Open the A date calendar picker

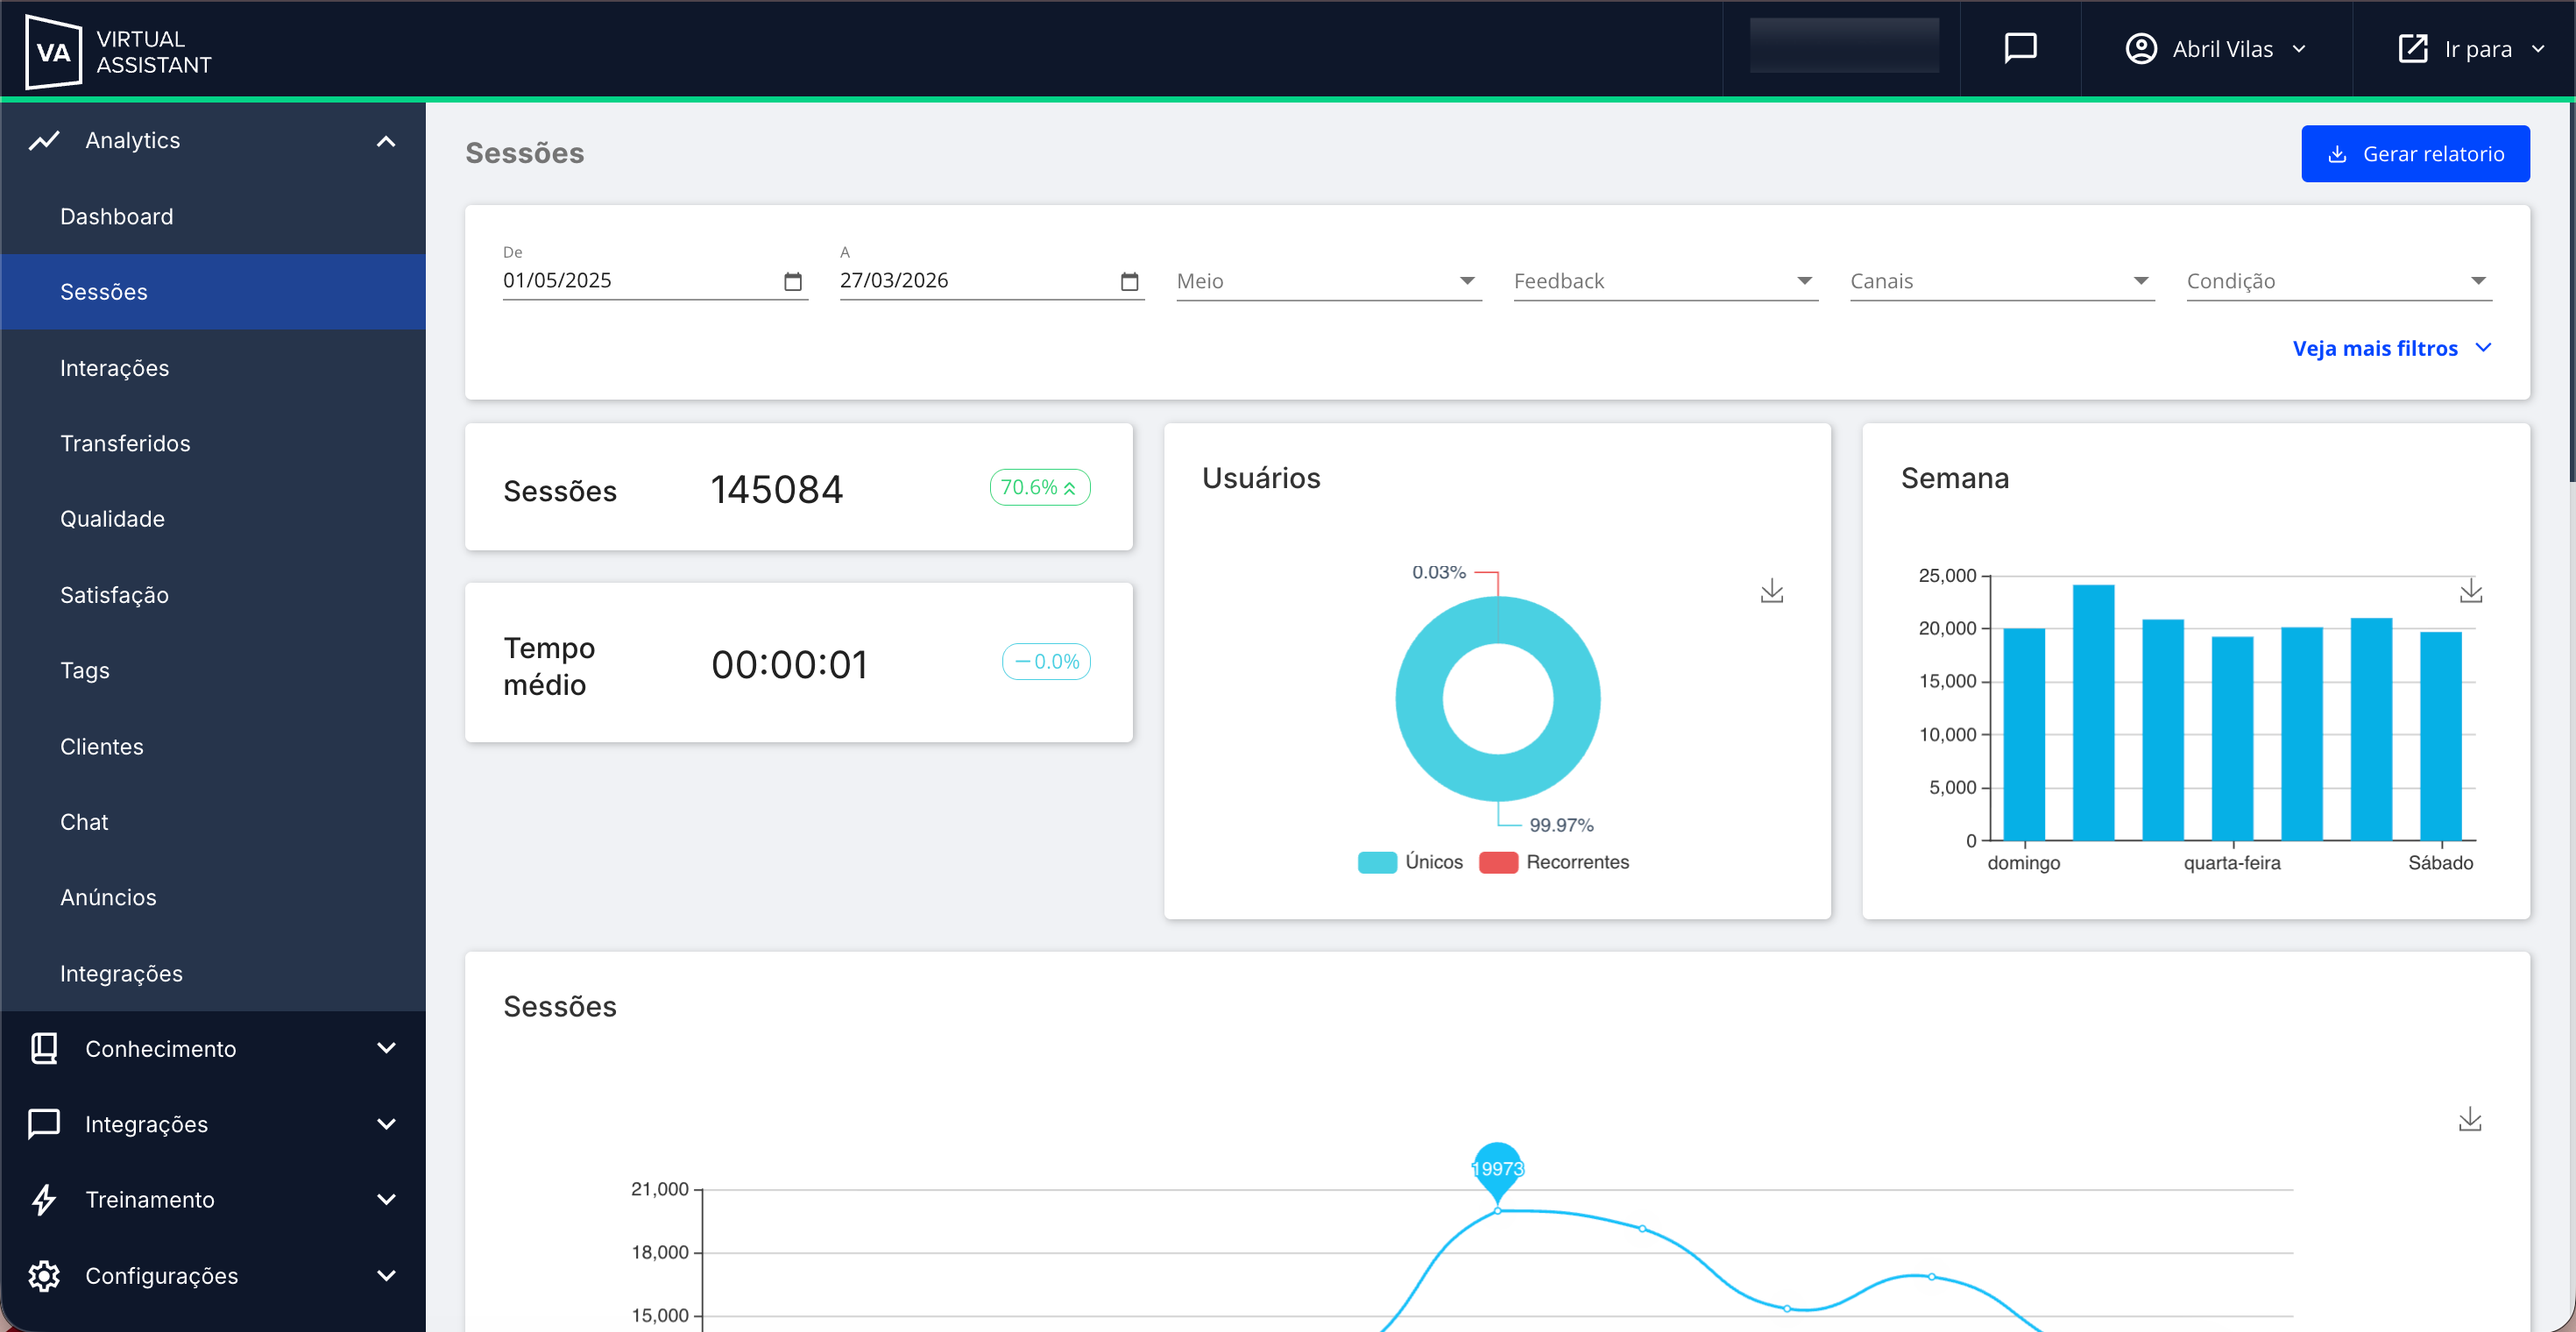pos(1129,282)
